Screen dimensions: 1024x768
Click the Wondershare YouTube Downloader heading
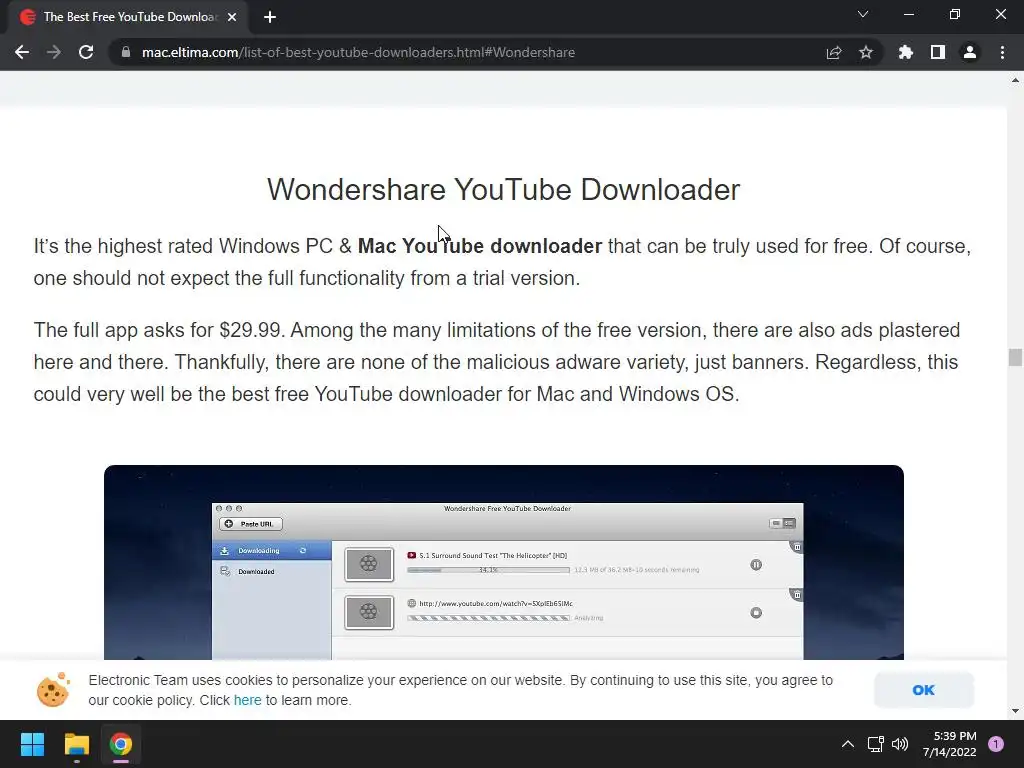pos(504,190)
